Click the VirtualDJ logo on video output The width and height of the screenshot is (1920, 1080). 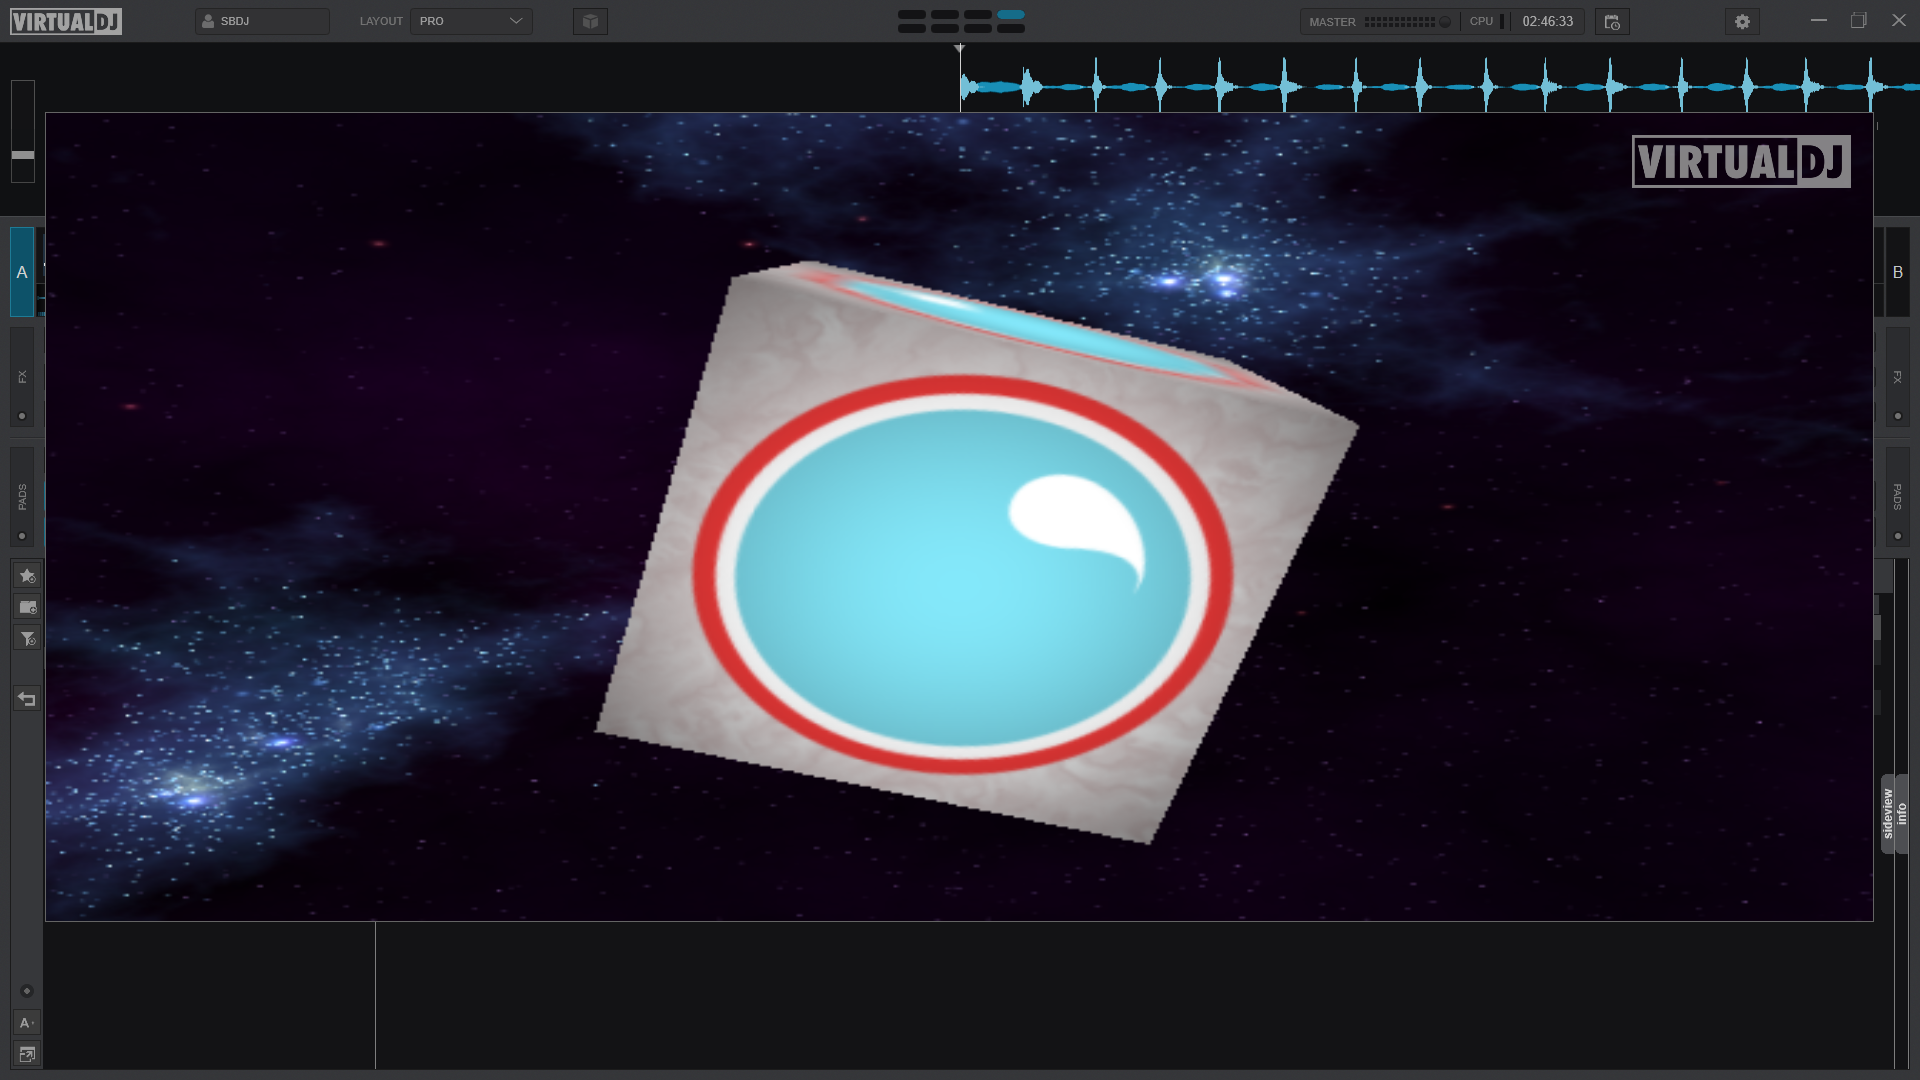(x=1741, y=161)
